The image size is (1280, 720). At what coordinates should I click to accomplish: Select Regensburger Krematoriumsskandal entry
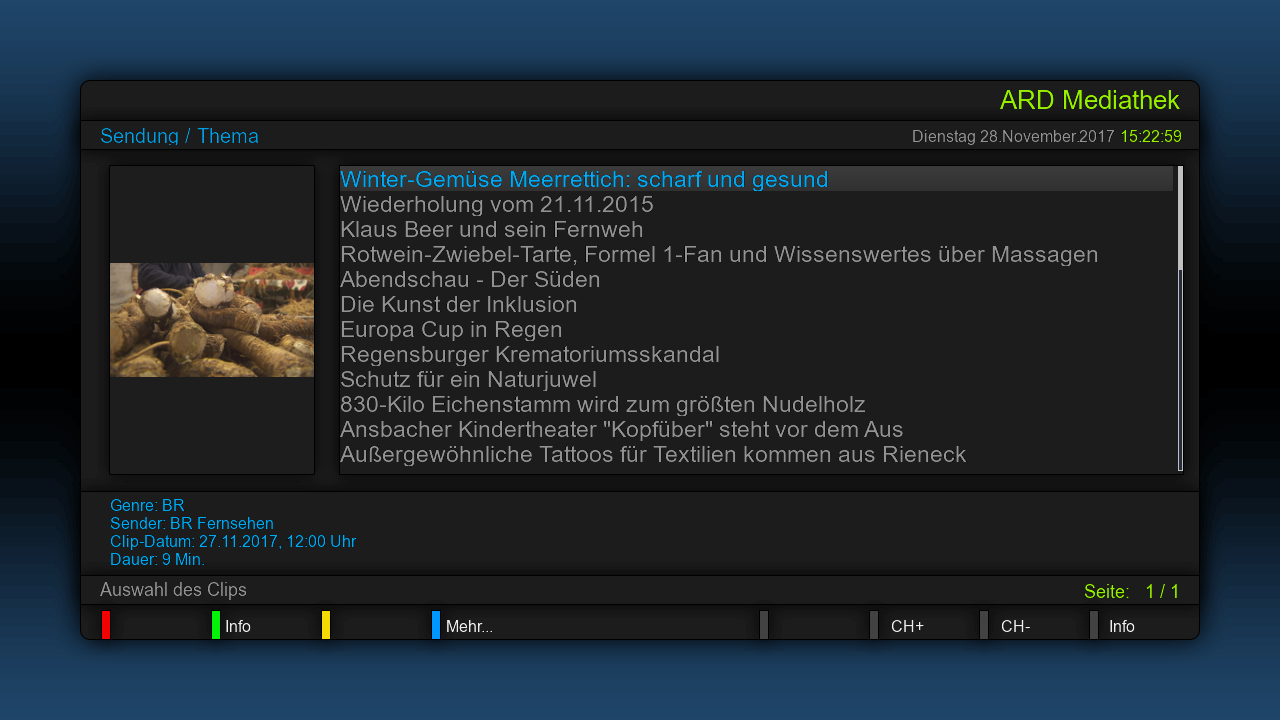[530, 355]
